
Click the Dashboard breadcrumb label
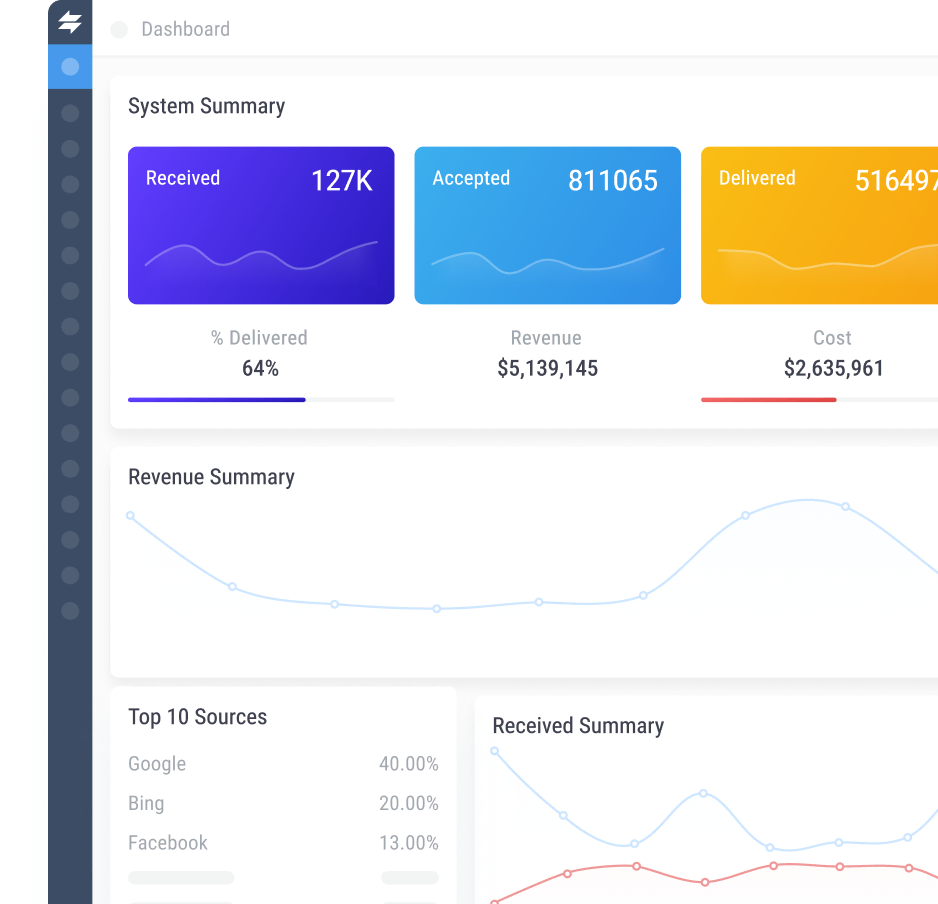click(185, 29)
